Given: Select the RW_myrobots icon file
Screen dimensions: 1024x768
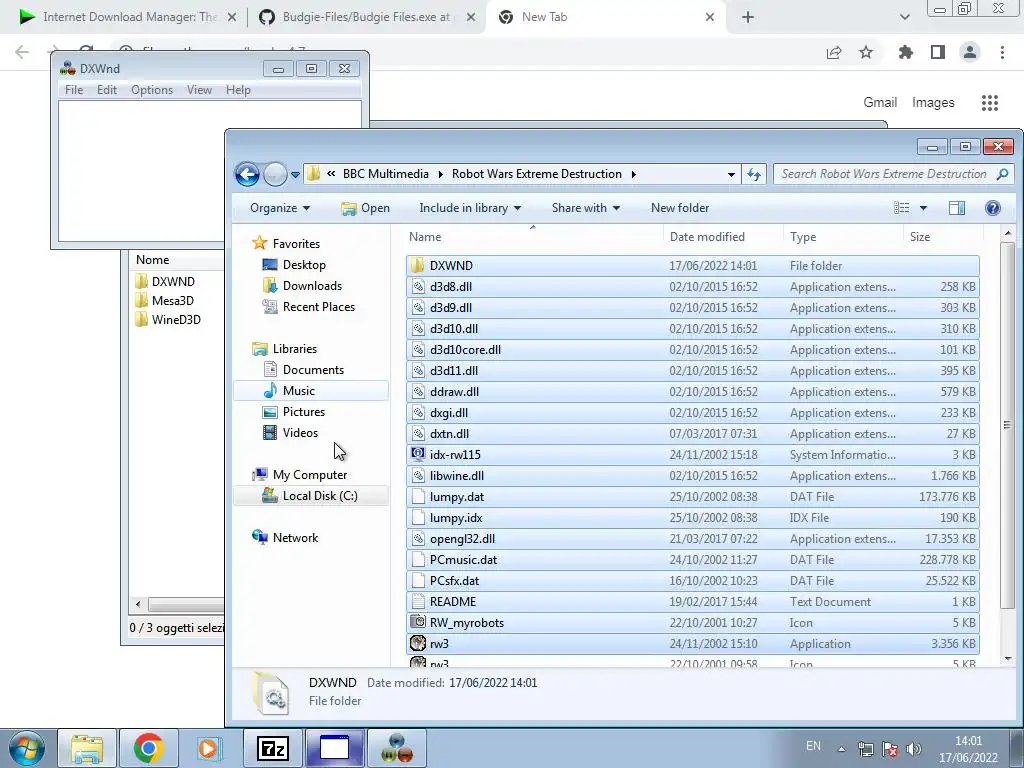Looking at the screenshot, I should click(x=692, y=622).
